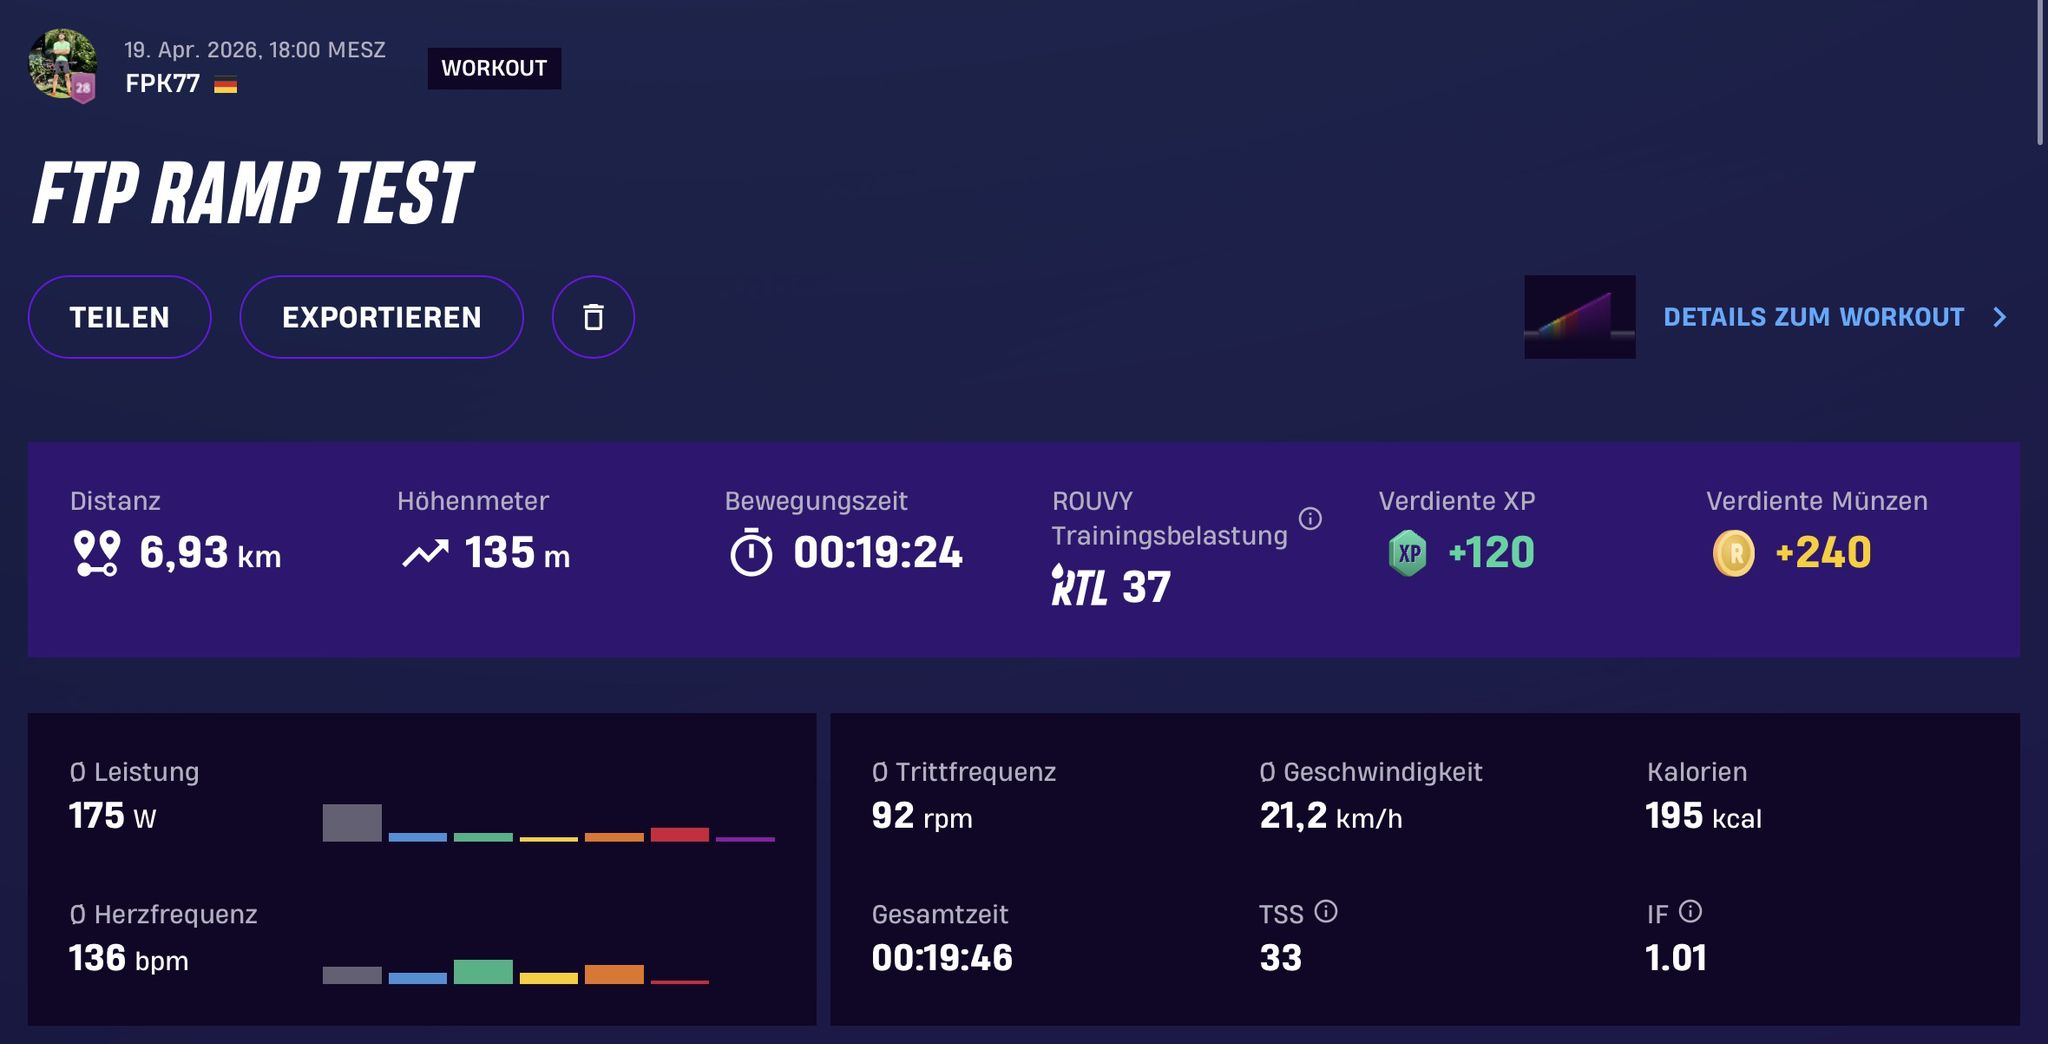Click the info icon next to IF
Viewport: 2048px width, 1044px height.
point(1690,911)
